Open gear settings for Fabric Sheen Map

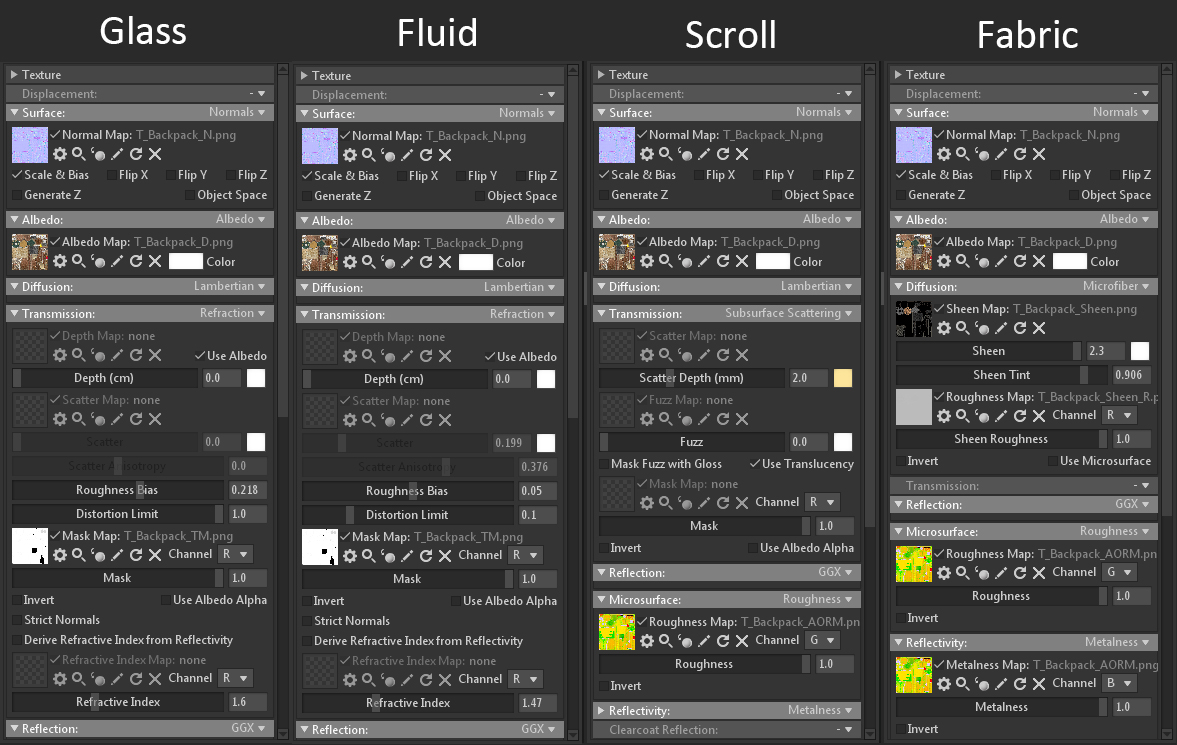[944, 327]
